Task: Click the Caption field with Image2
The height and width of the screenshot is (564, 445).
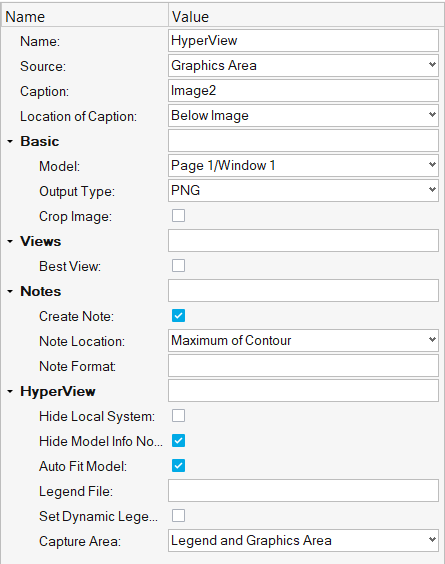Action: 303,91
